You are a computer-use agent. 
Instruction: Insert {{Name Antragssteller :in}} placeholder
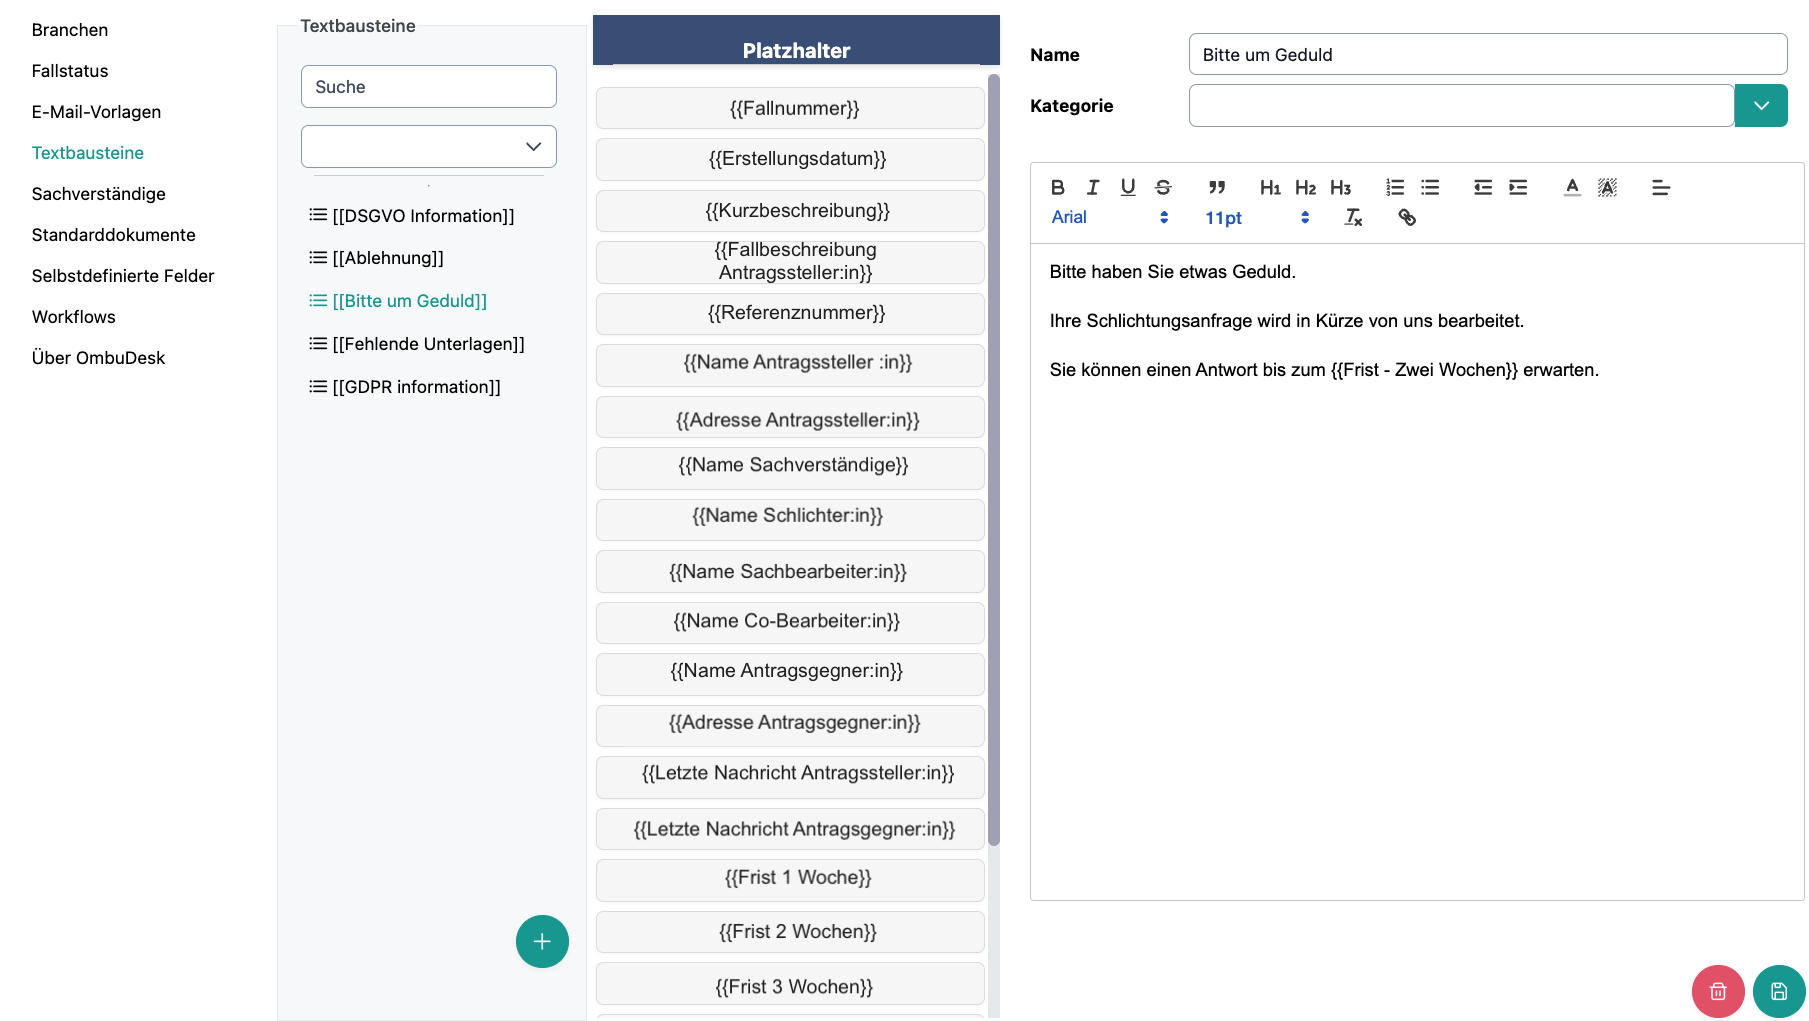(x=790, y=365)
